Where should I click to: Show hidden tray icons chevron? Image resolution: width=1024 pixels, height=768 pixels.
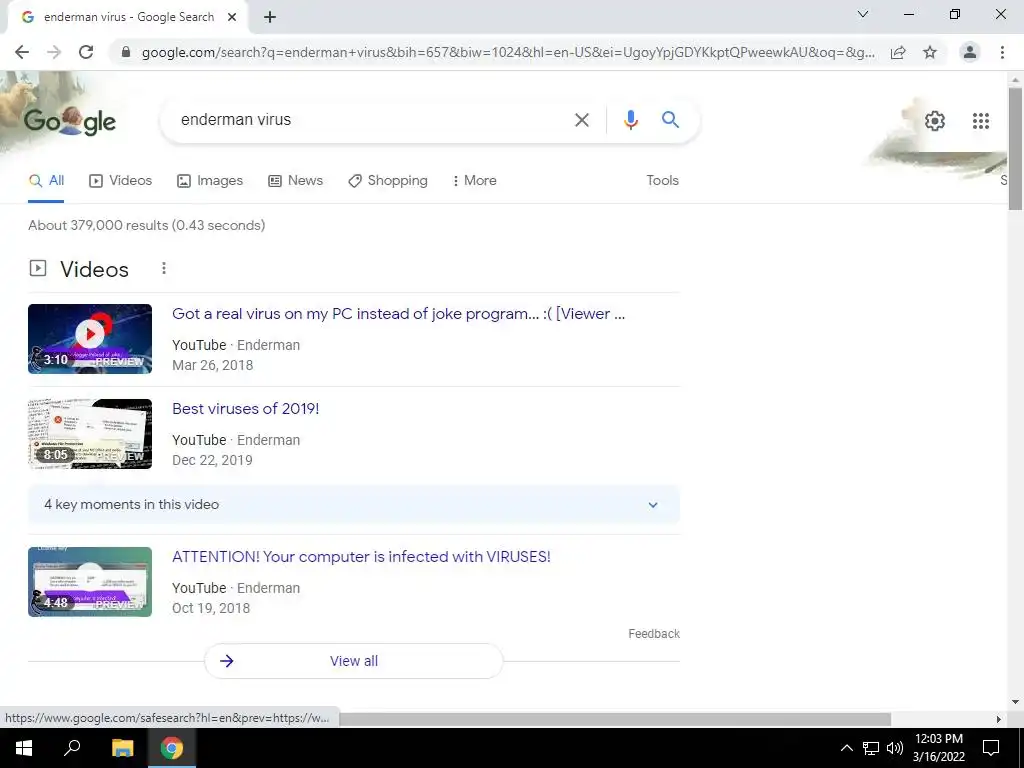[x=846, y=748]
